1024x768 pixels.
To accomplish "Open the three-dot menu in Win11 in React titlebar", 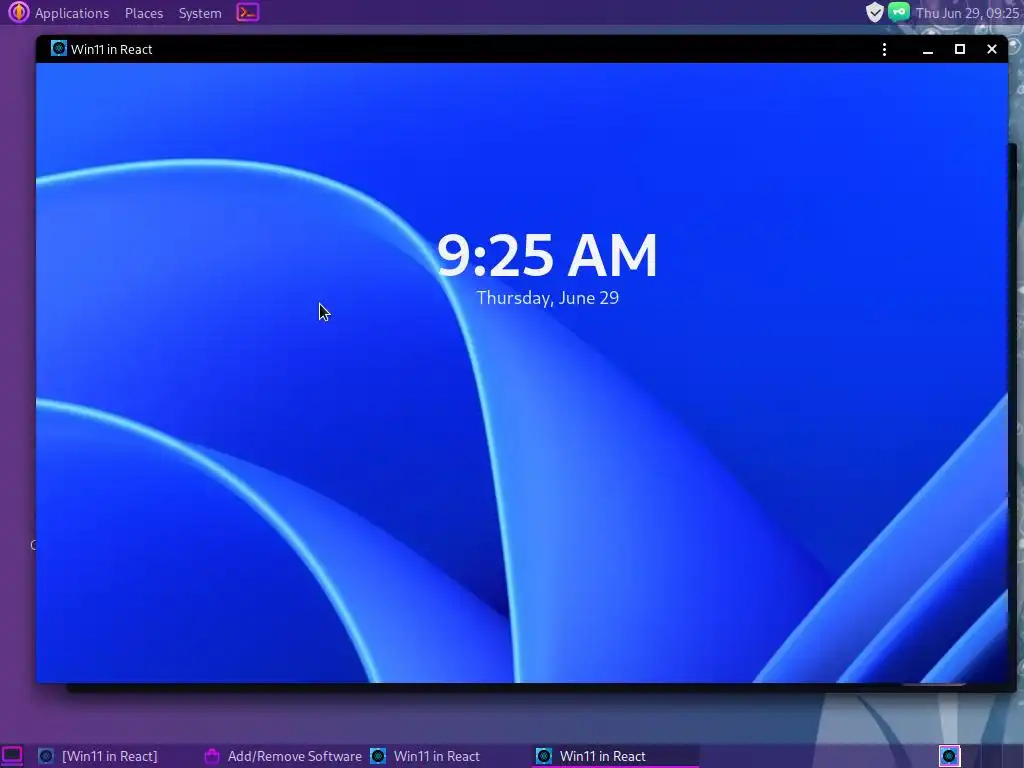I will pyautogui.click(x=884, y=50).
